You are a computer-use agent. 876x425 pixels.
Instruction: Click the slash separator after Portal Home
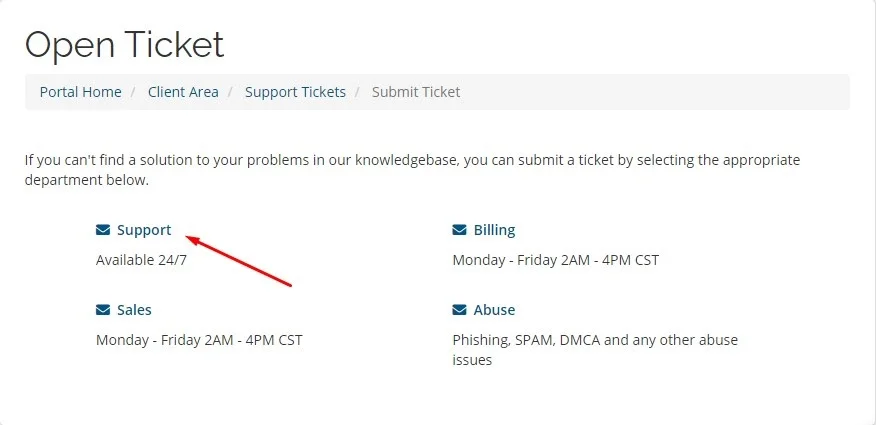[x=134, y=92]
